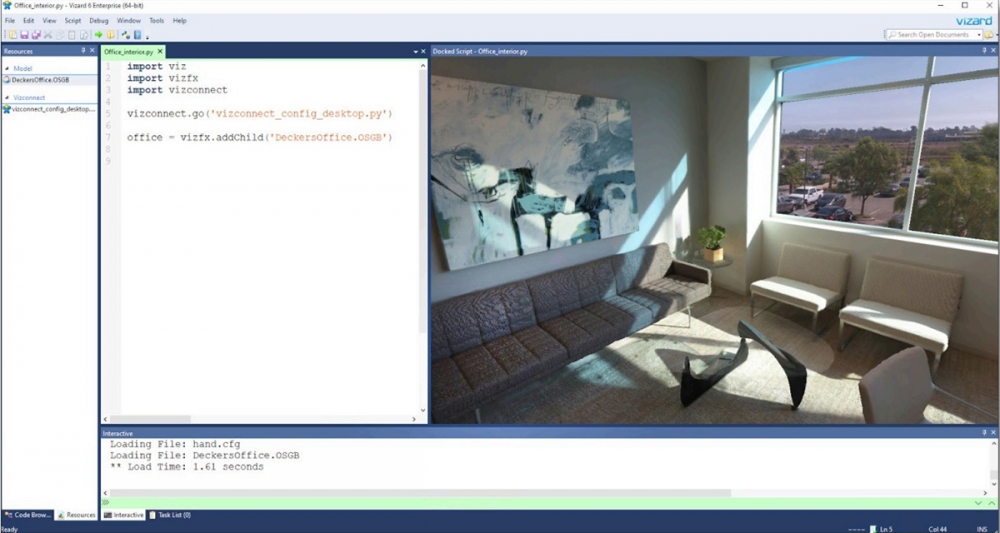The image size is (1000, 533).
Task: Click the Save All toolbar icon
Action: click(x=35, y=35)
